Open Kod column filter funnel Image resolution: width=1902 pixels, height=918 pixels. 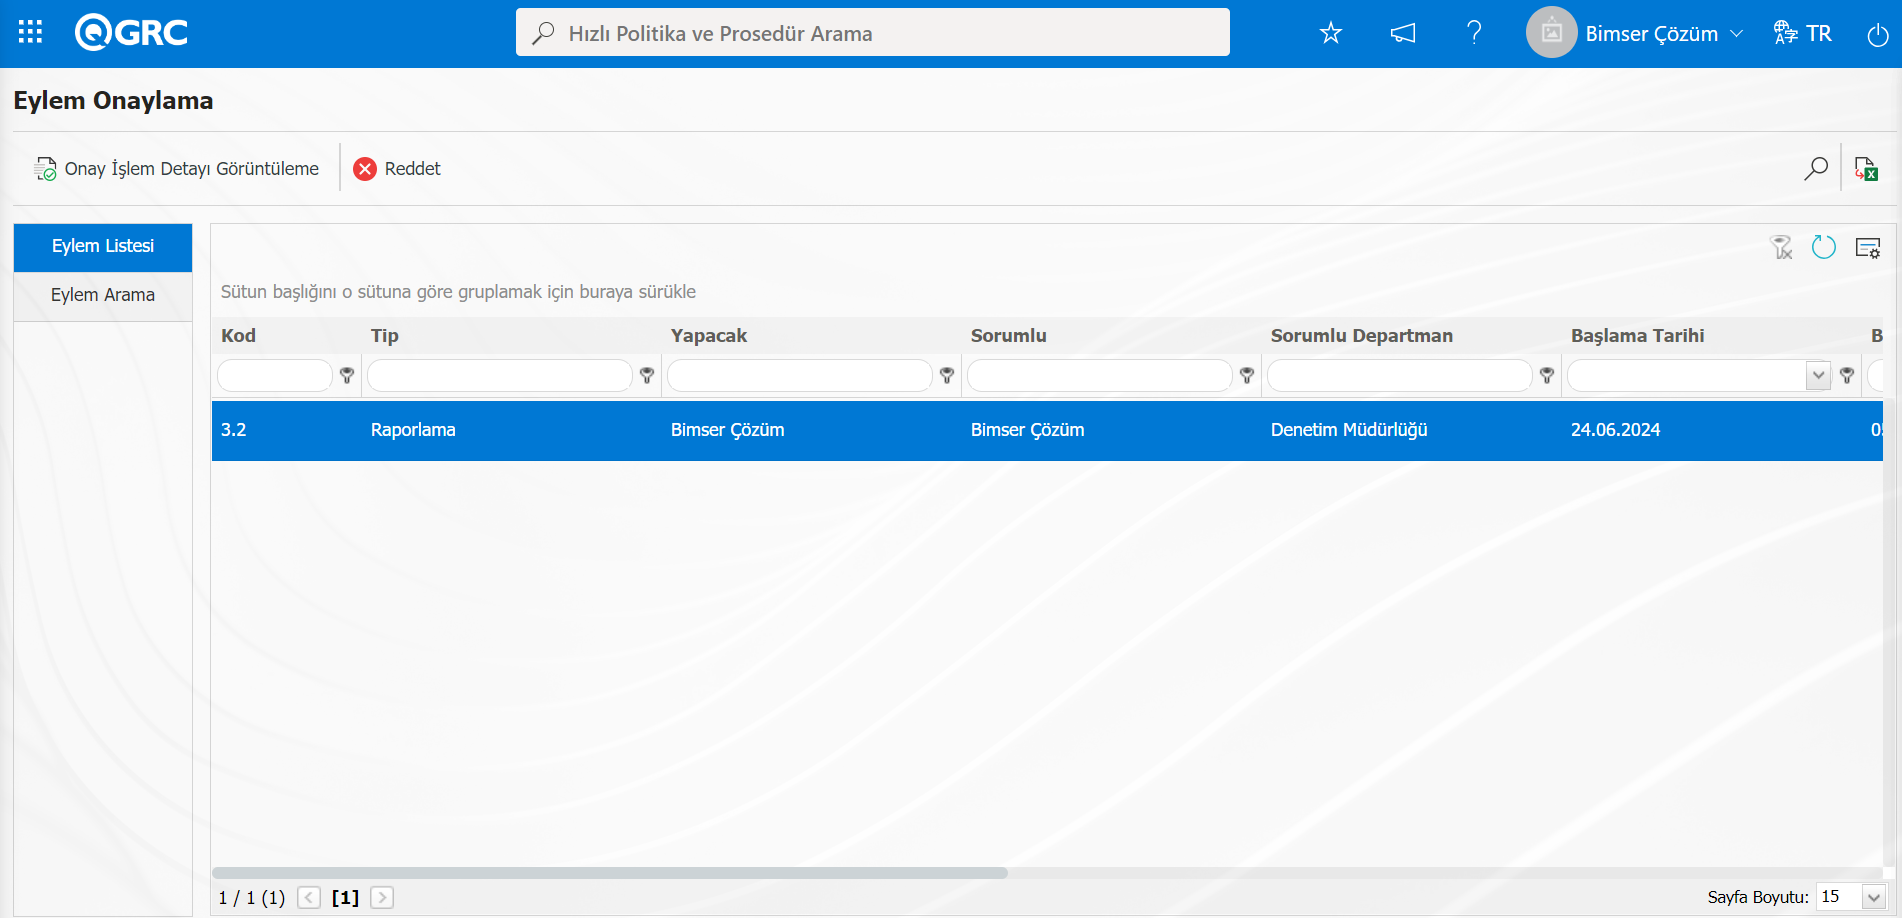pyautogui.click(x=347, y=375)
